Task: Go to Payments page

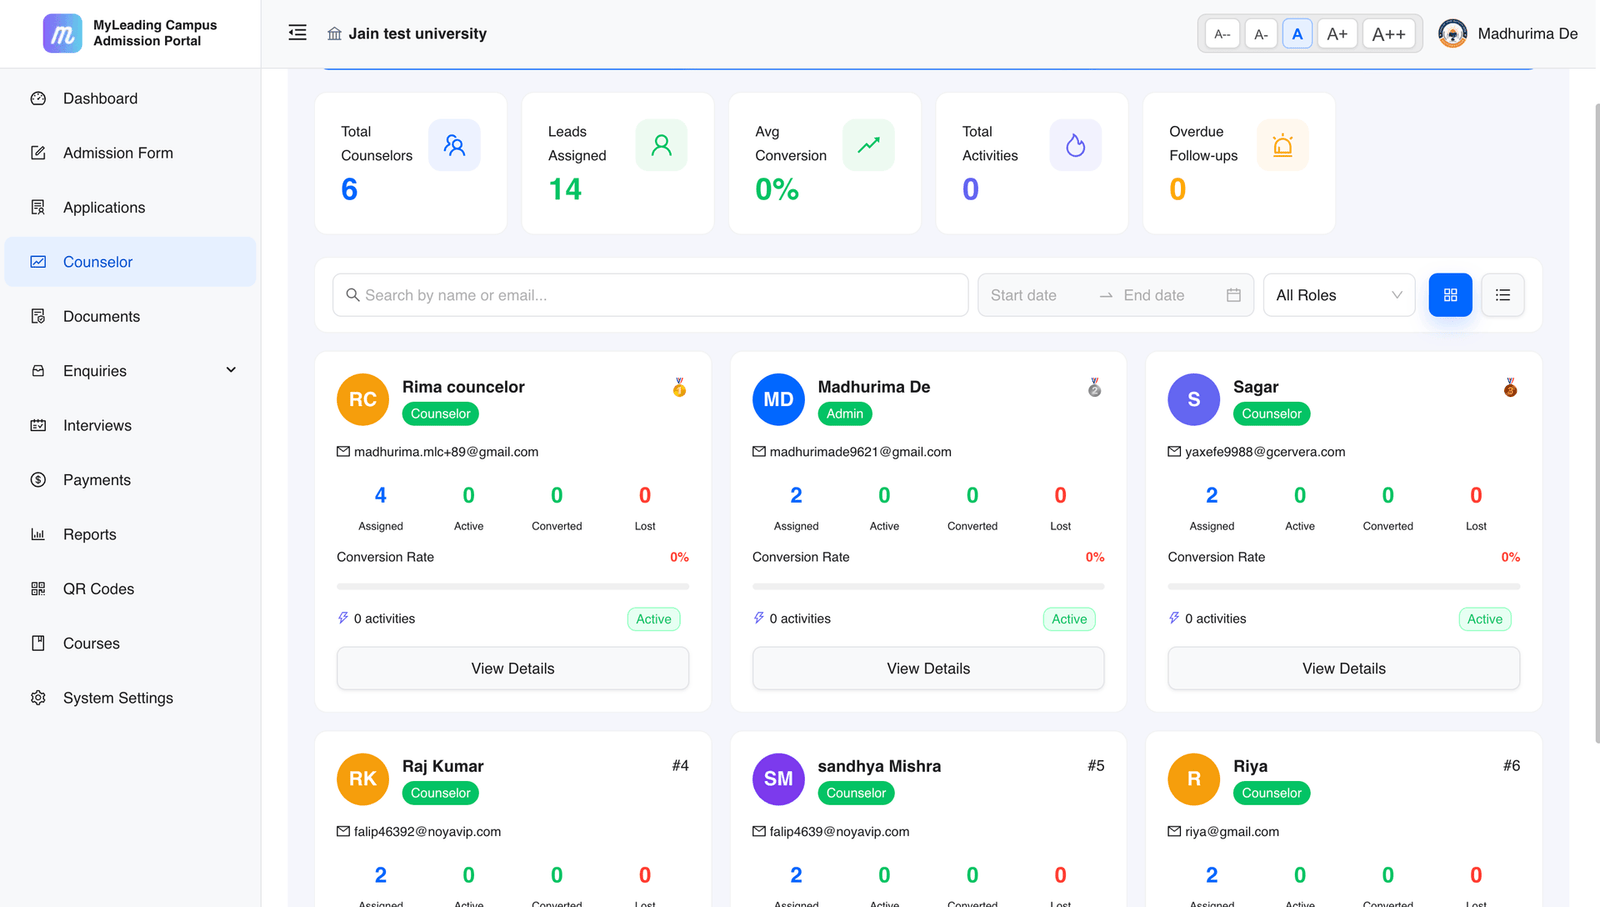Action: pyautogui.click(x=130, y=480)
